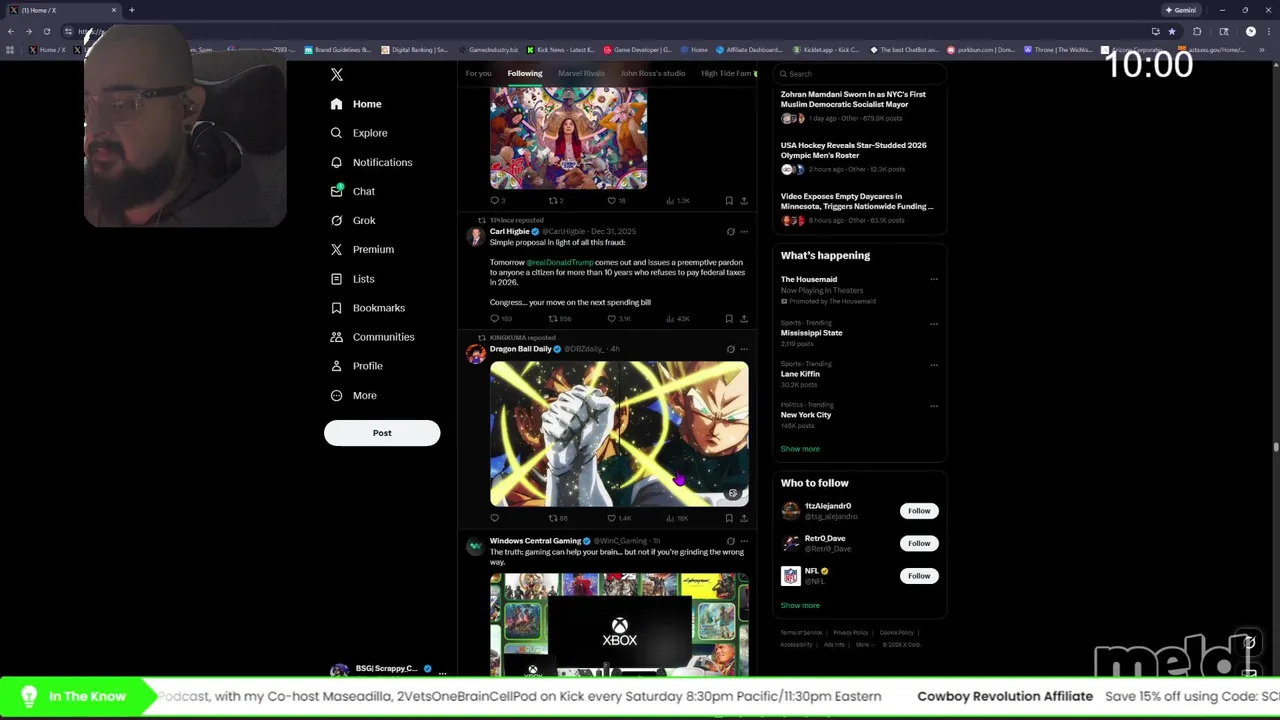Switch to John Ross's studio tab
Screen dimensions: 1280x720
(653, 73)
